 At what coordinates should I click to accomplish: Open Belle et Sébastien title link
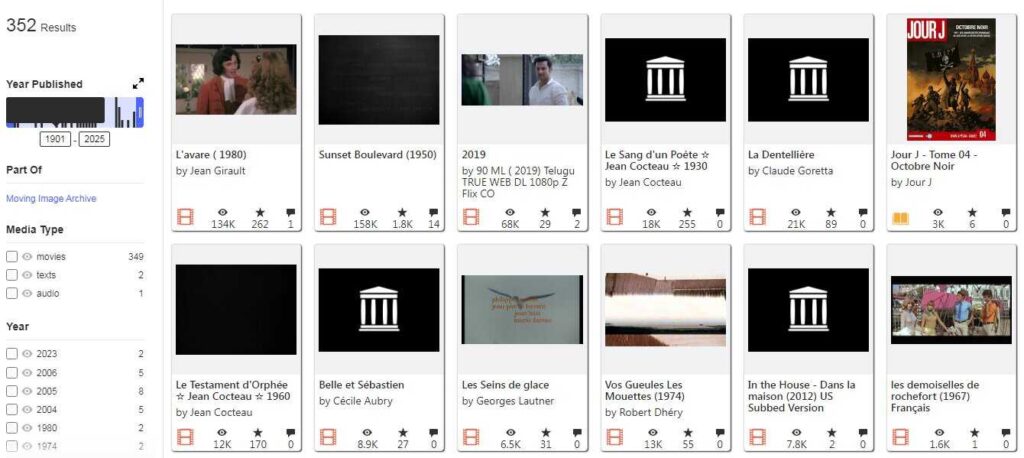(362, 385)
